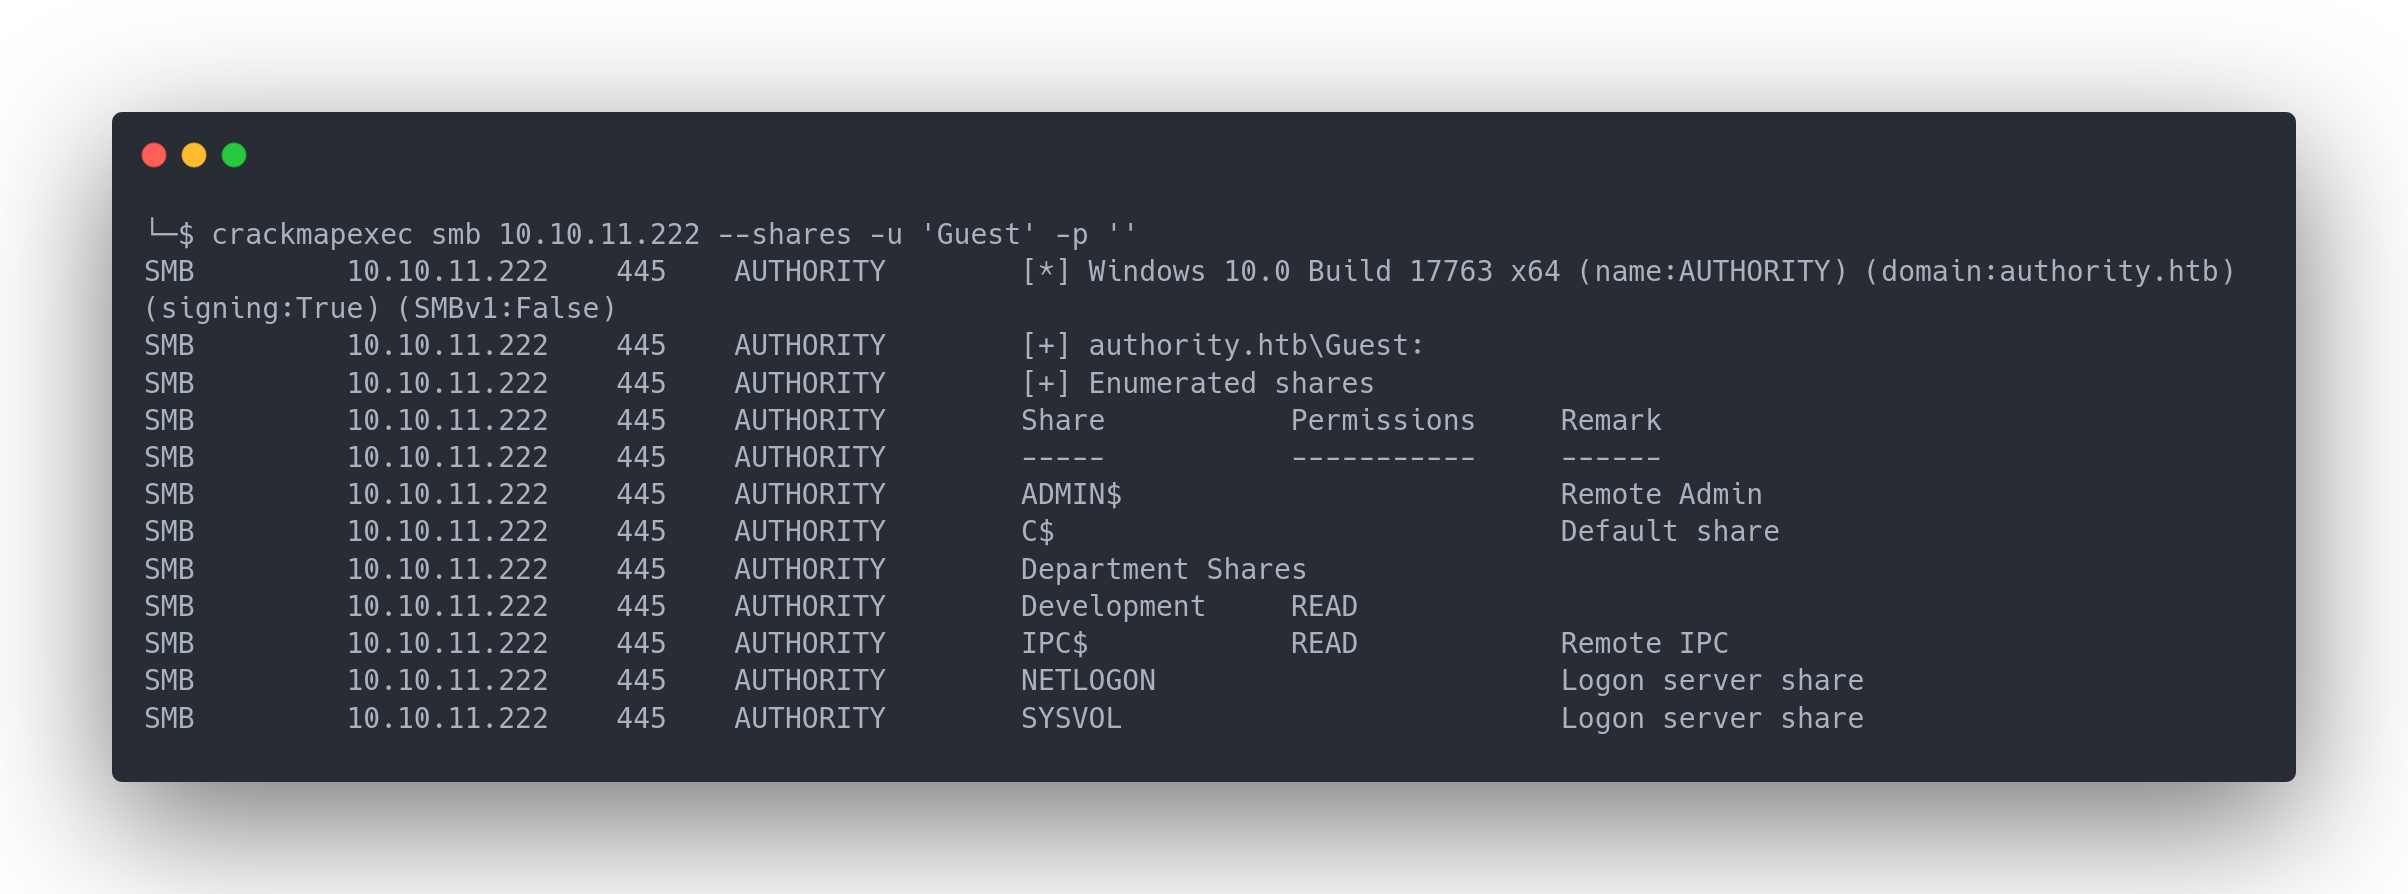Click the 'Enumerated shares' status message

coord(1230,383)
